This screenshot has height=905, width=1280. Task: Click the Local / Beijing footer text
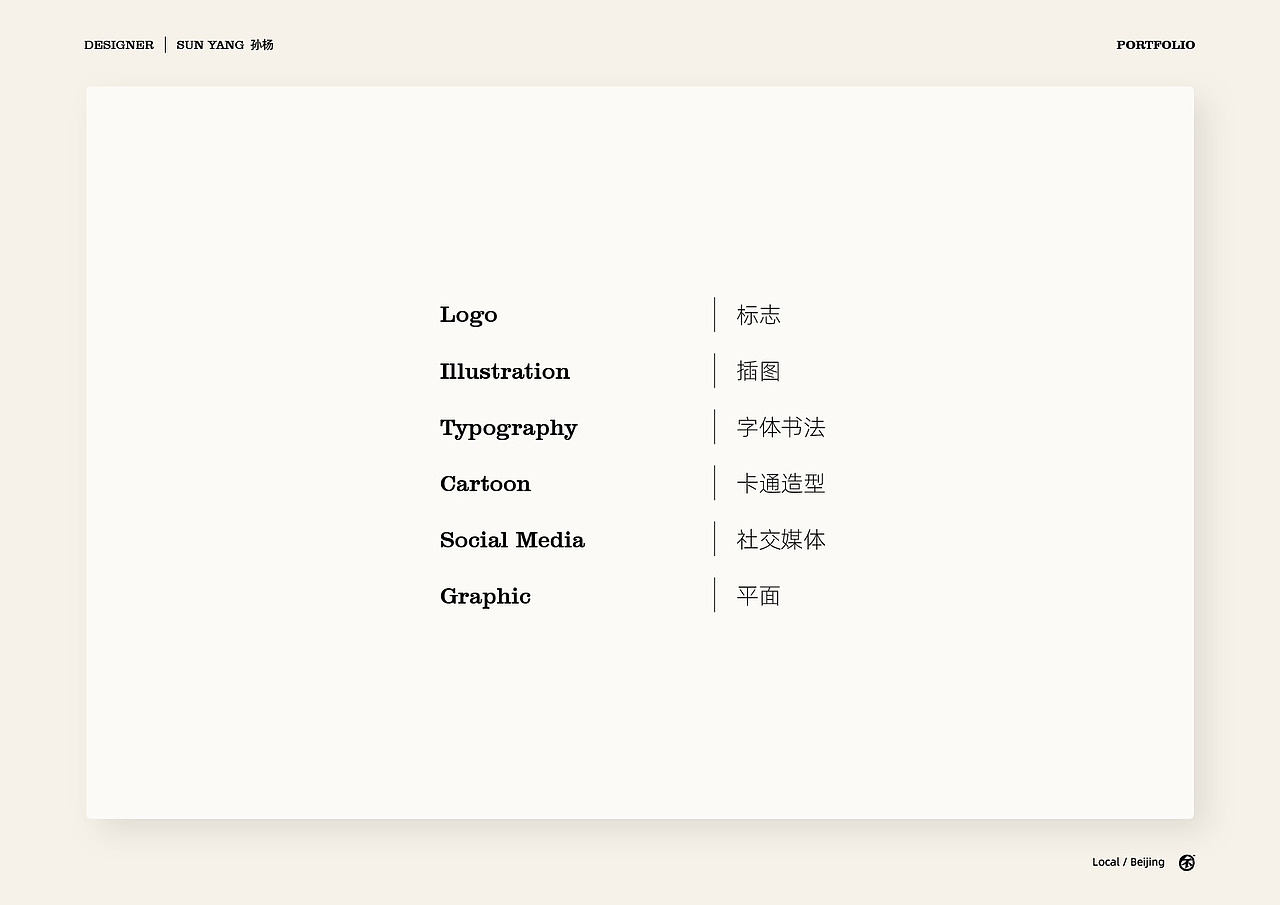[x=1128, y=862]
